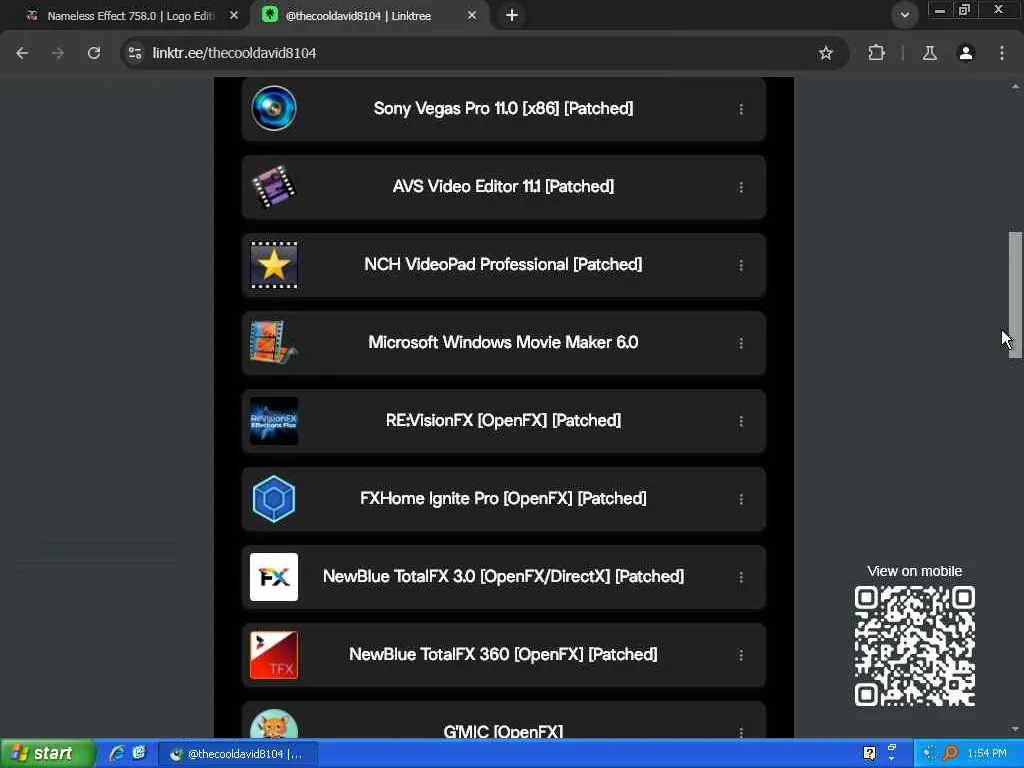Go forward to the next page
Image resolution: width=1024 pixels, height=768 pixels.
click(58, 53)
